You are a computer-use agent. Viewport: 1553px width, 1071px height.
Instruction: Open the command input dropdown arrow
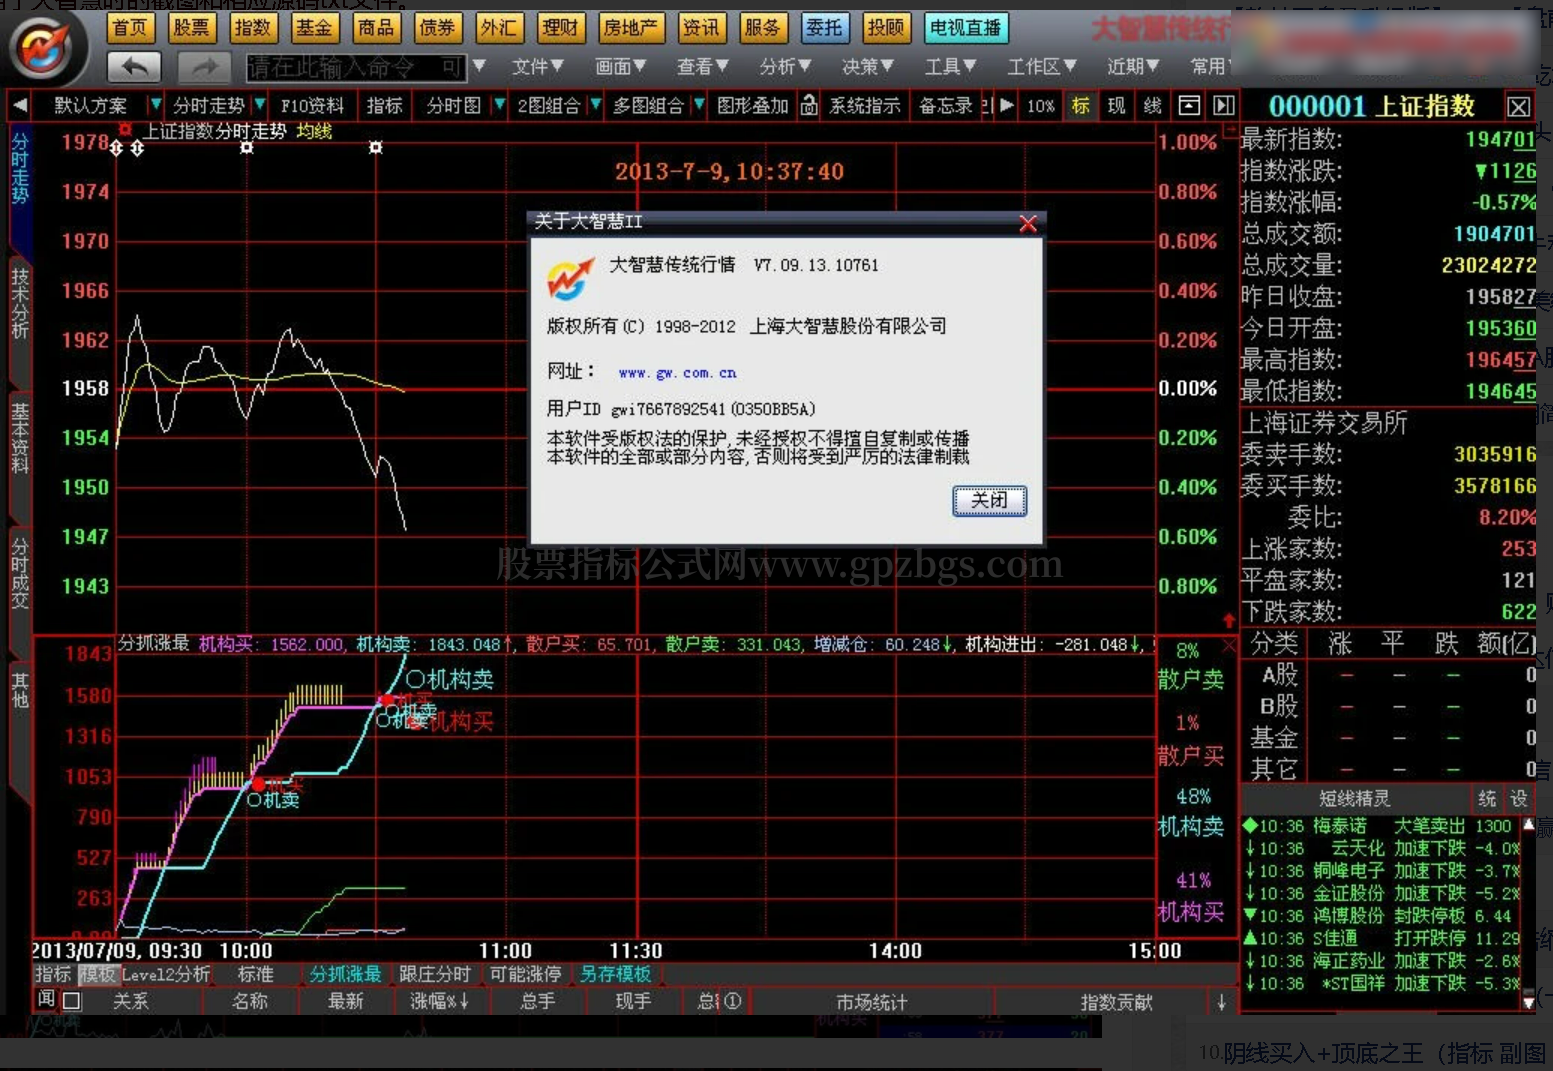click(479, 66)
